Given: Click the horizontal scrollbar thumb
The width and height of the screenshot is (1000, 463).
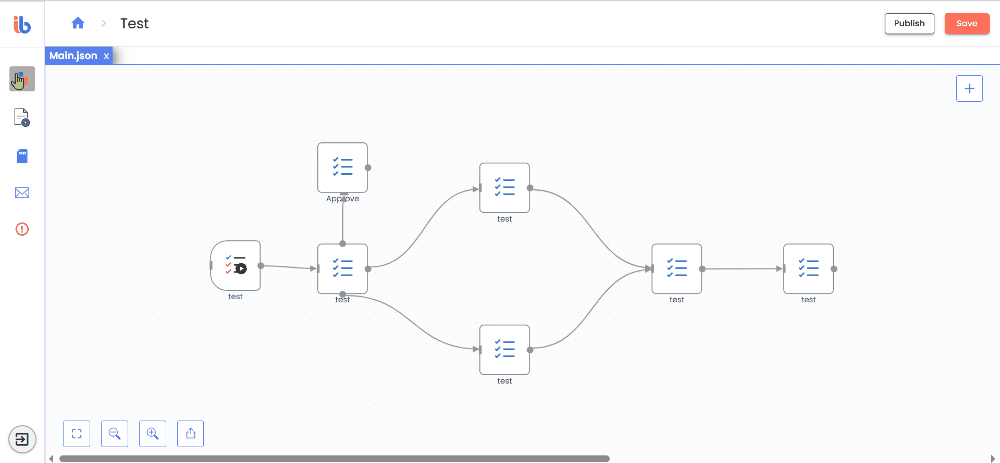Looking at the screenshot, I should pyautogui.click(x=334, y=458).
